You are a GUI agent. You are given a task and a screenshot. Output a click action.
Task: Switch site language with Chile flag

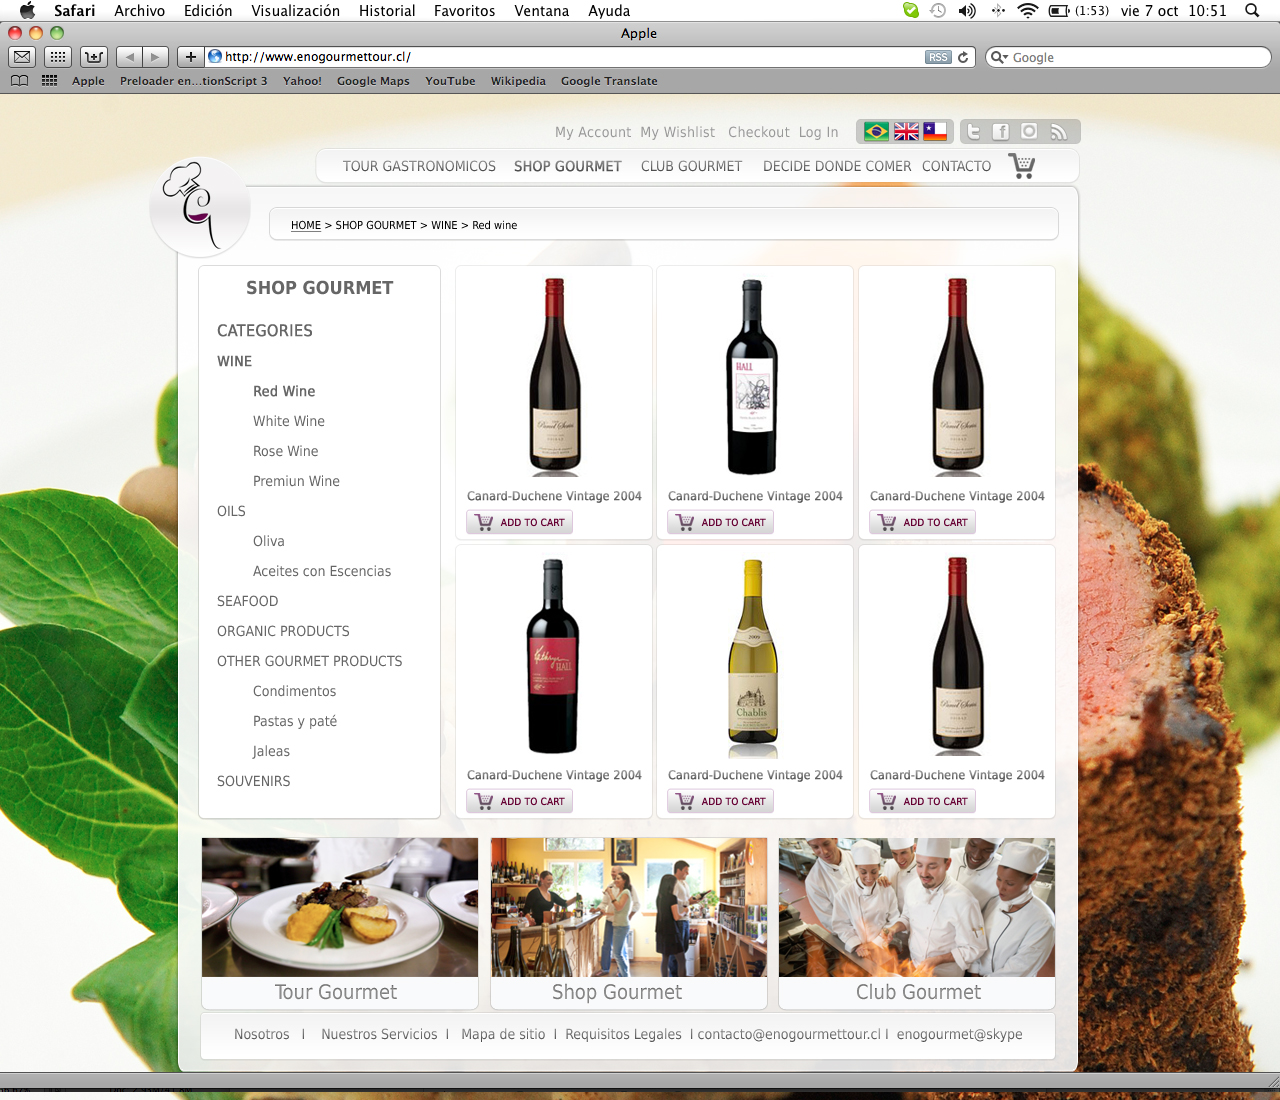pos(935,131)
